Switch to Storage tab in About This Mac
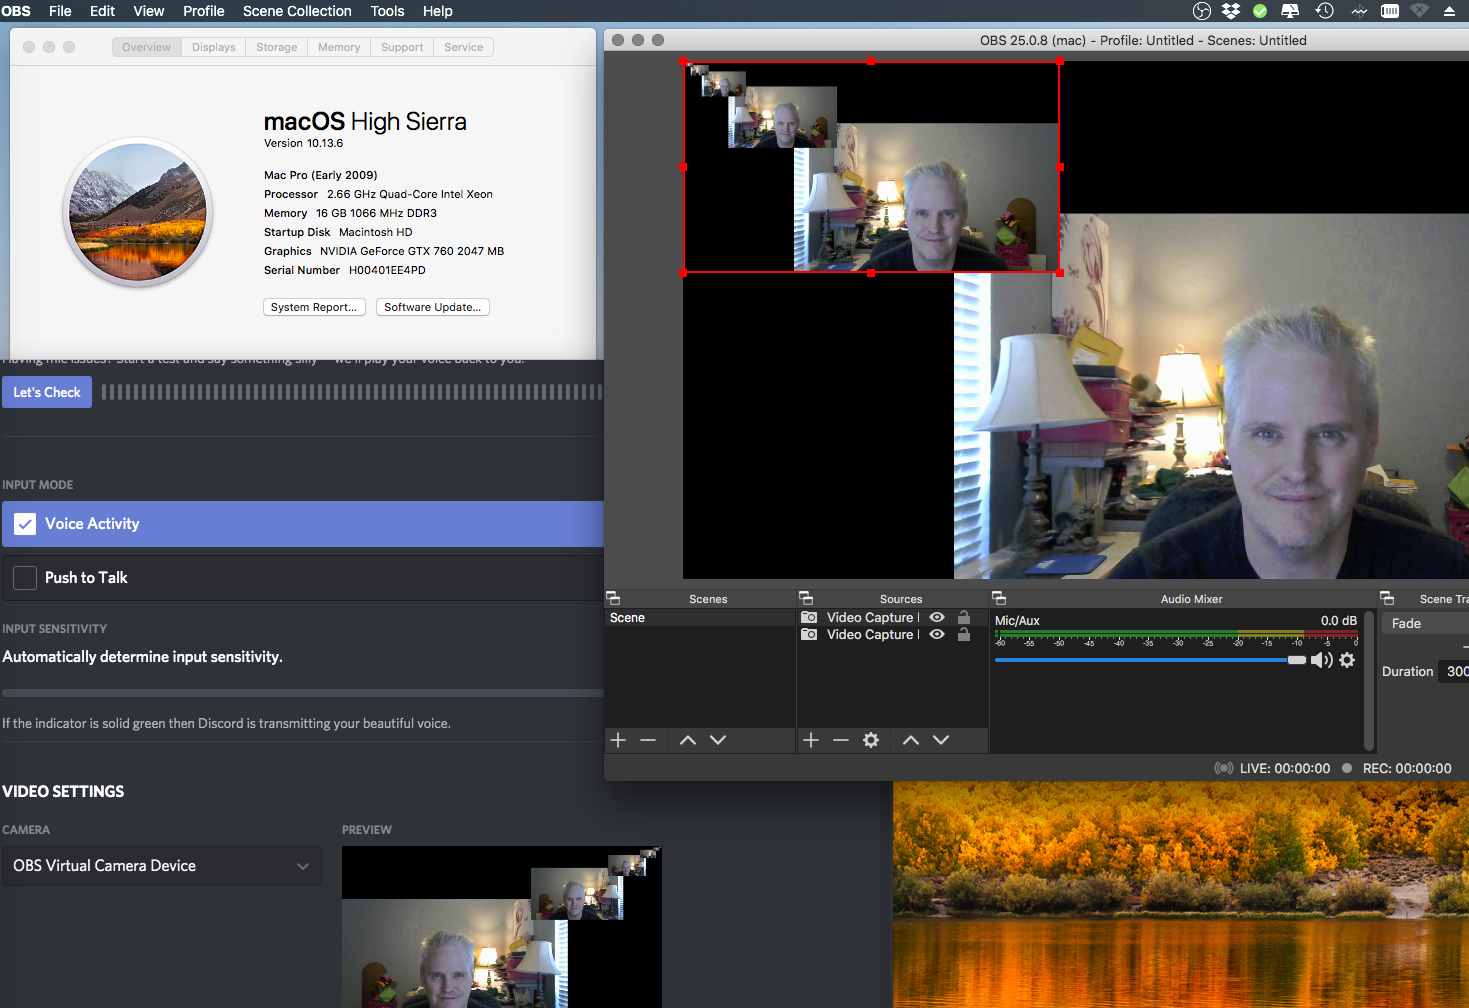The height and width of the screenshot is (1008, 1469). coord(277,47)
